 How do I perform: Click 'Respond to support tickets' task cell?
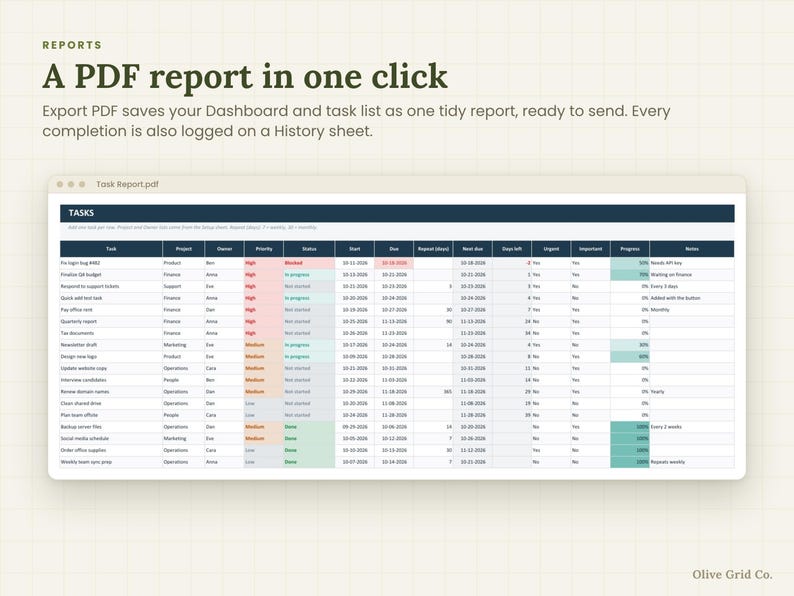point(111,287)
